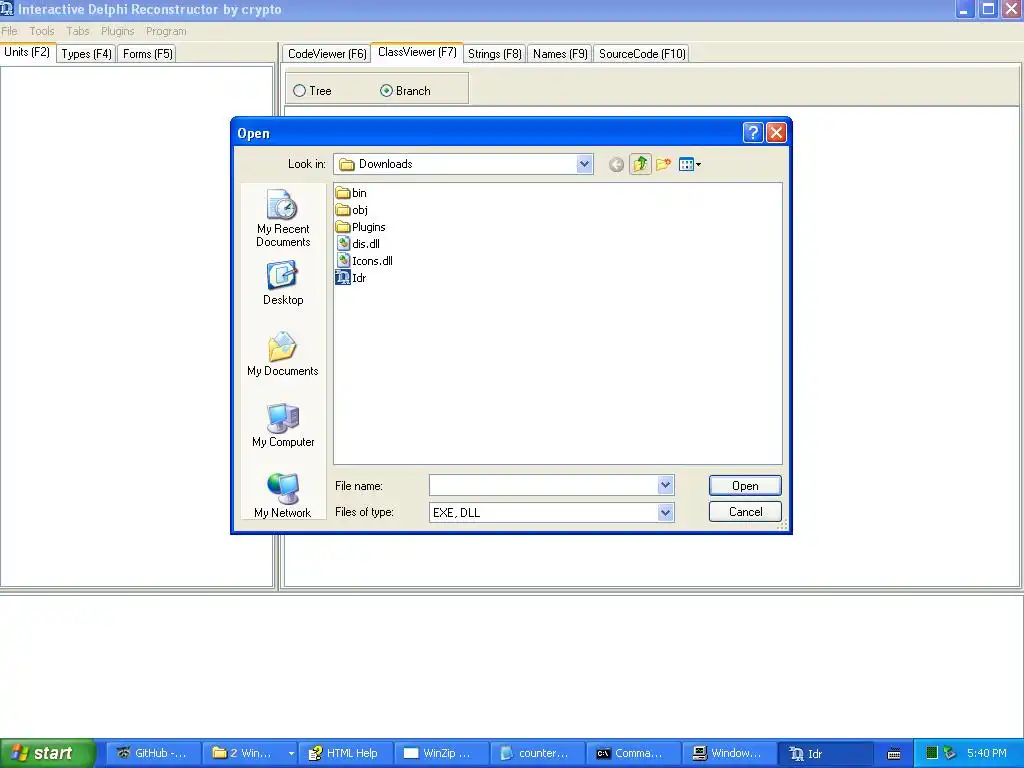
Task: Open the Plugins menu
Action: pyautogui.click(x=118, y=31)
